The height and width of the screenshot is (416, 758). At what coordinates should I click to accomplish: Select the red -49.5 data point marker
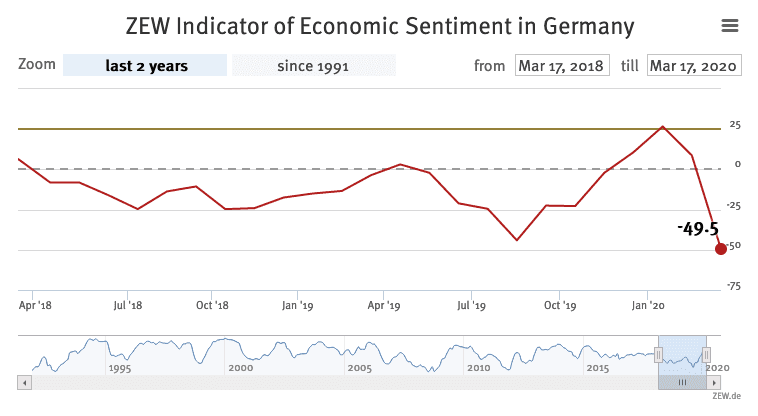click(x=720, y=248)
